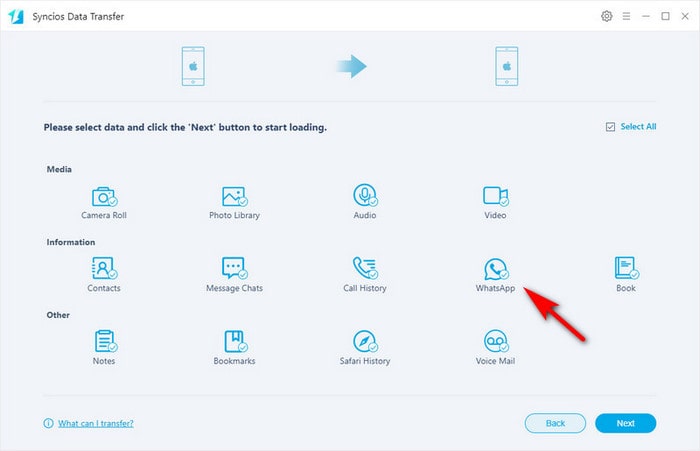Maximize the Syncios window
This screenshot has width=700, height=451.
coord(666,16)
